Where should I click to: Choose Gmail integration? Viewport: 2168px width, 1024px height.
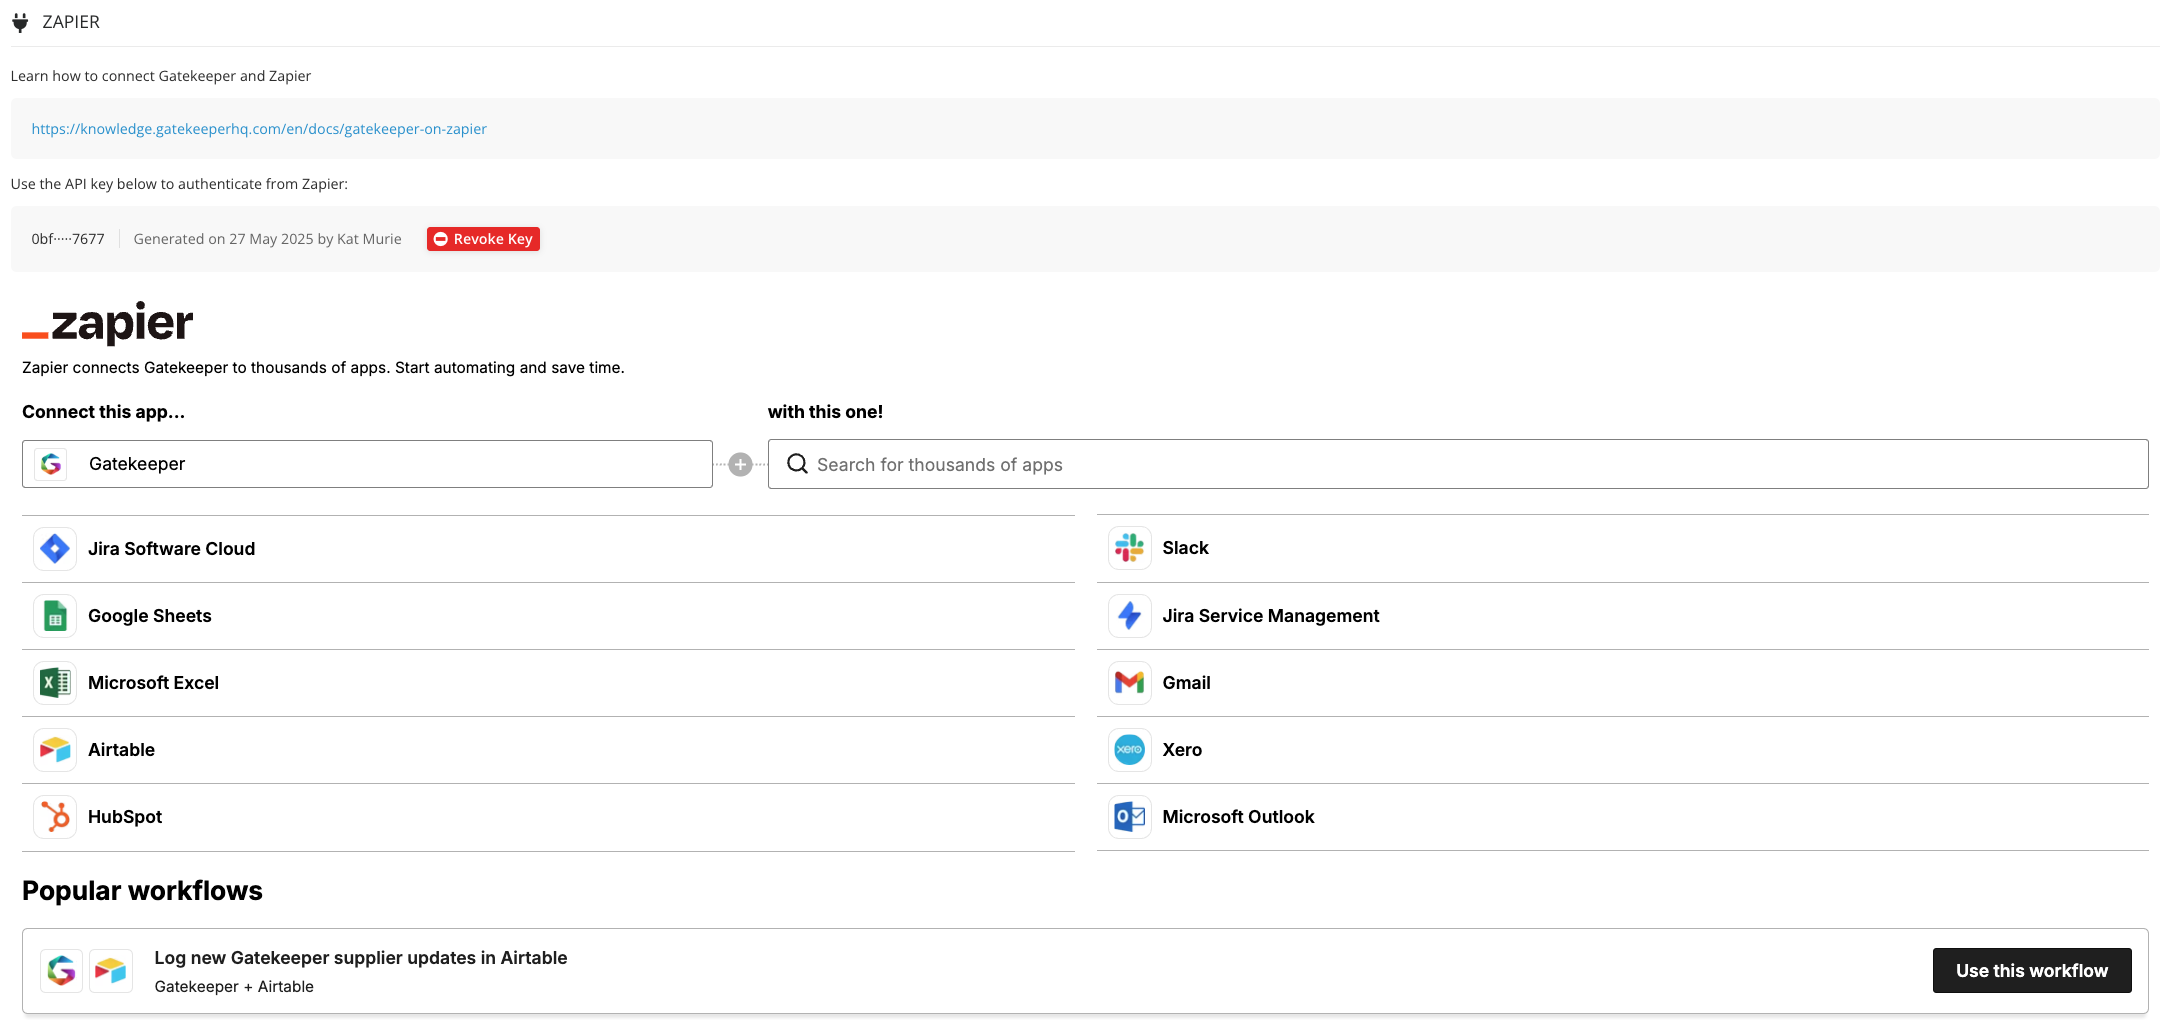coord(1623,683)
